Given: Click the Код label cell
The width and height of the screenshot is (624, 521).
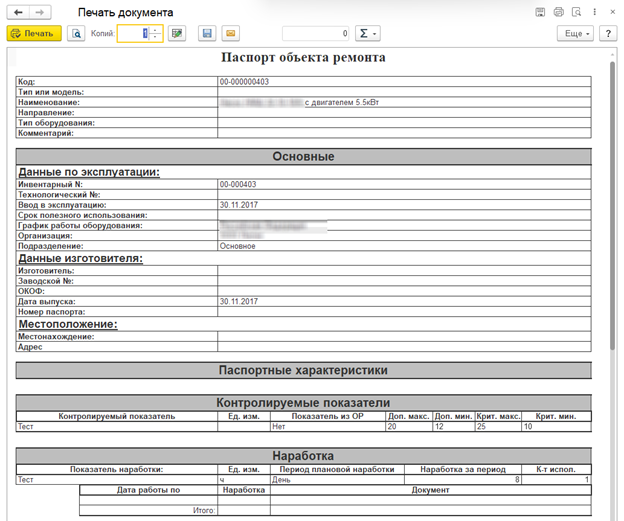Looking at the screenshot, I should [x=117, y=82].
